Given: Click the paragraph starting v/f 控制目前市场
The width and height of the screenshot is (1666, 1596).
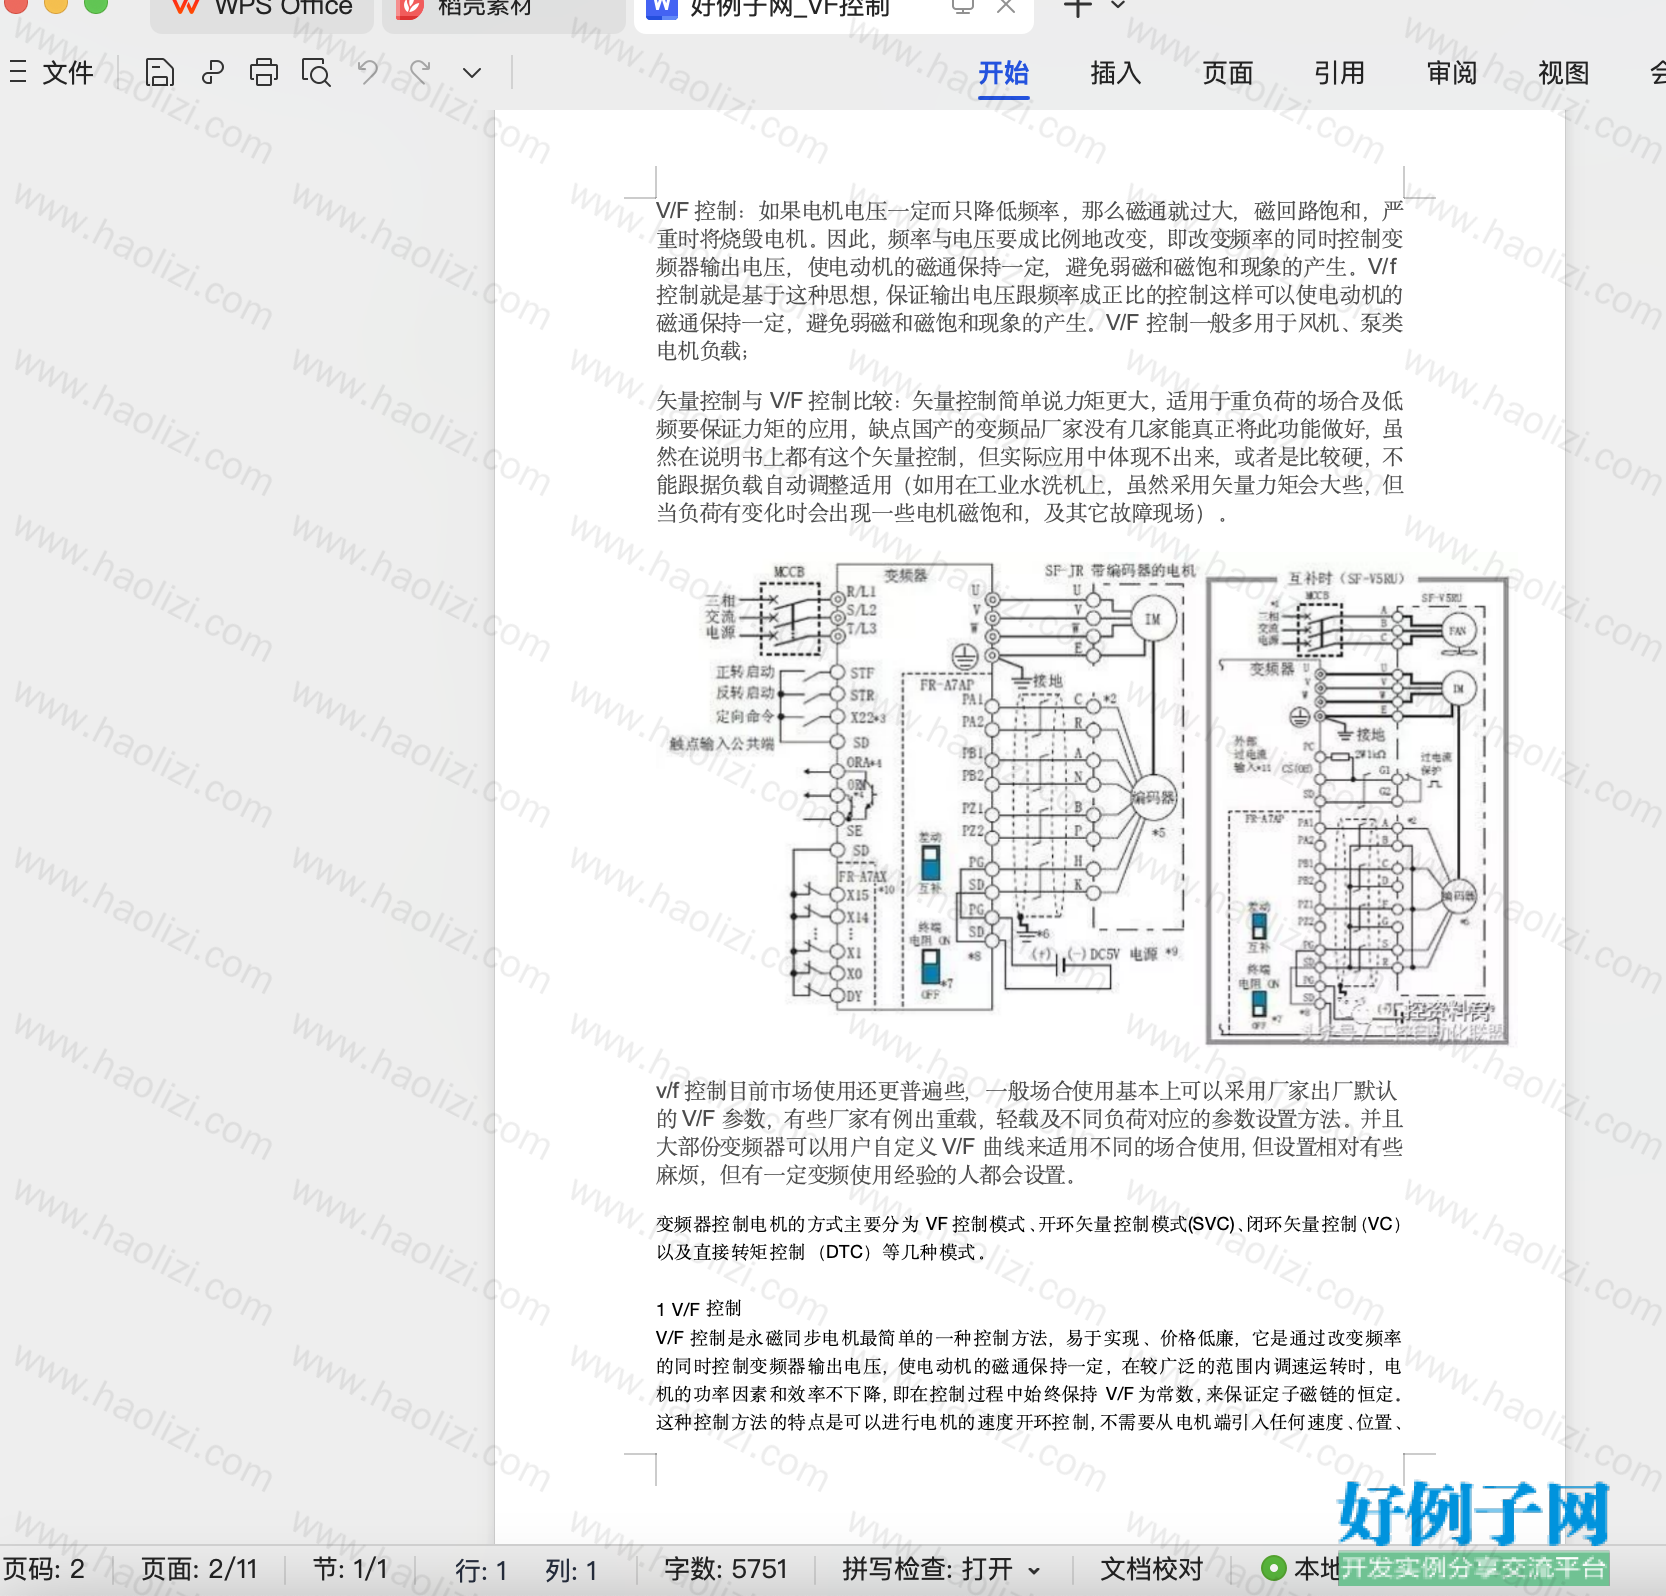Looking at the screenshot, I should [x=1029, y=1133].
